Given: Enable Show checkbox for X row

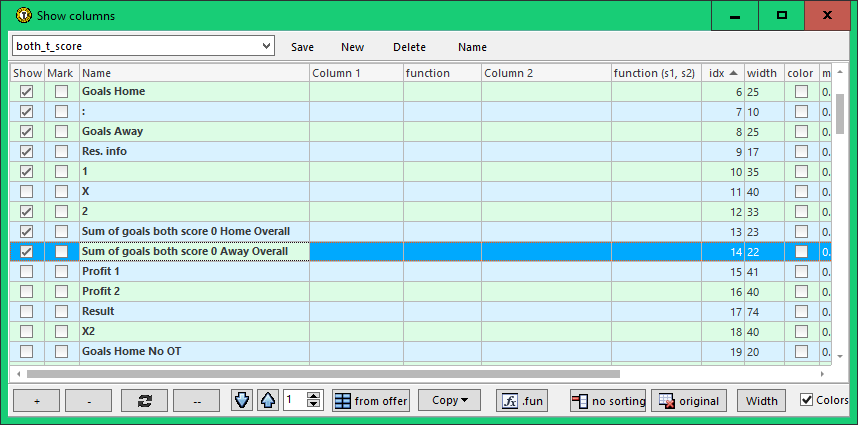Looking at the screenshot, I should [x=26, y=191].
